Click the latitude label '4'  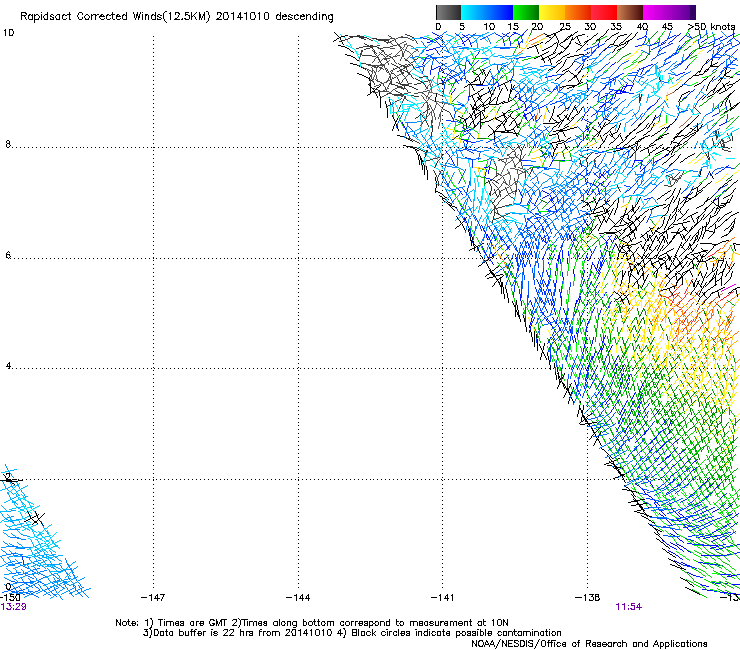pyautogui.click(x=8, y=366)
